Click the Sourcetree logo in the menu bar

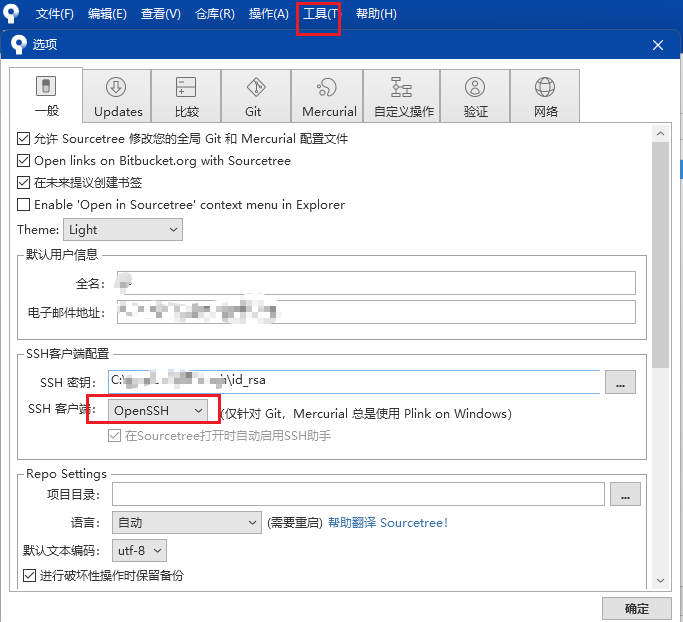coord(11,13)
